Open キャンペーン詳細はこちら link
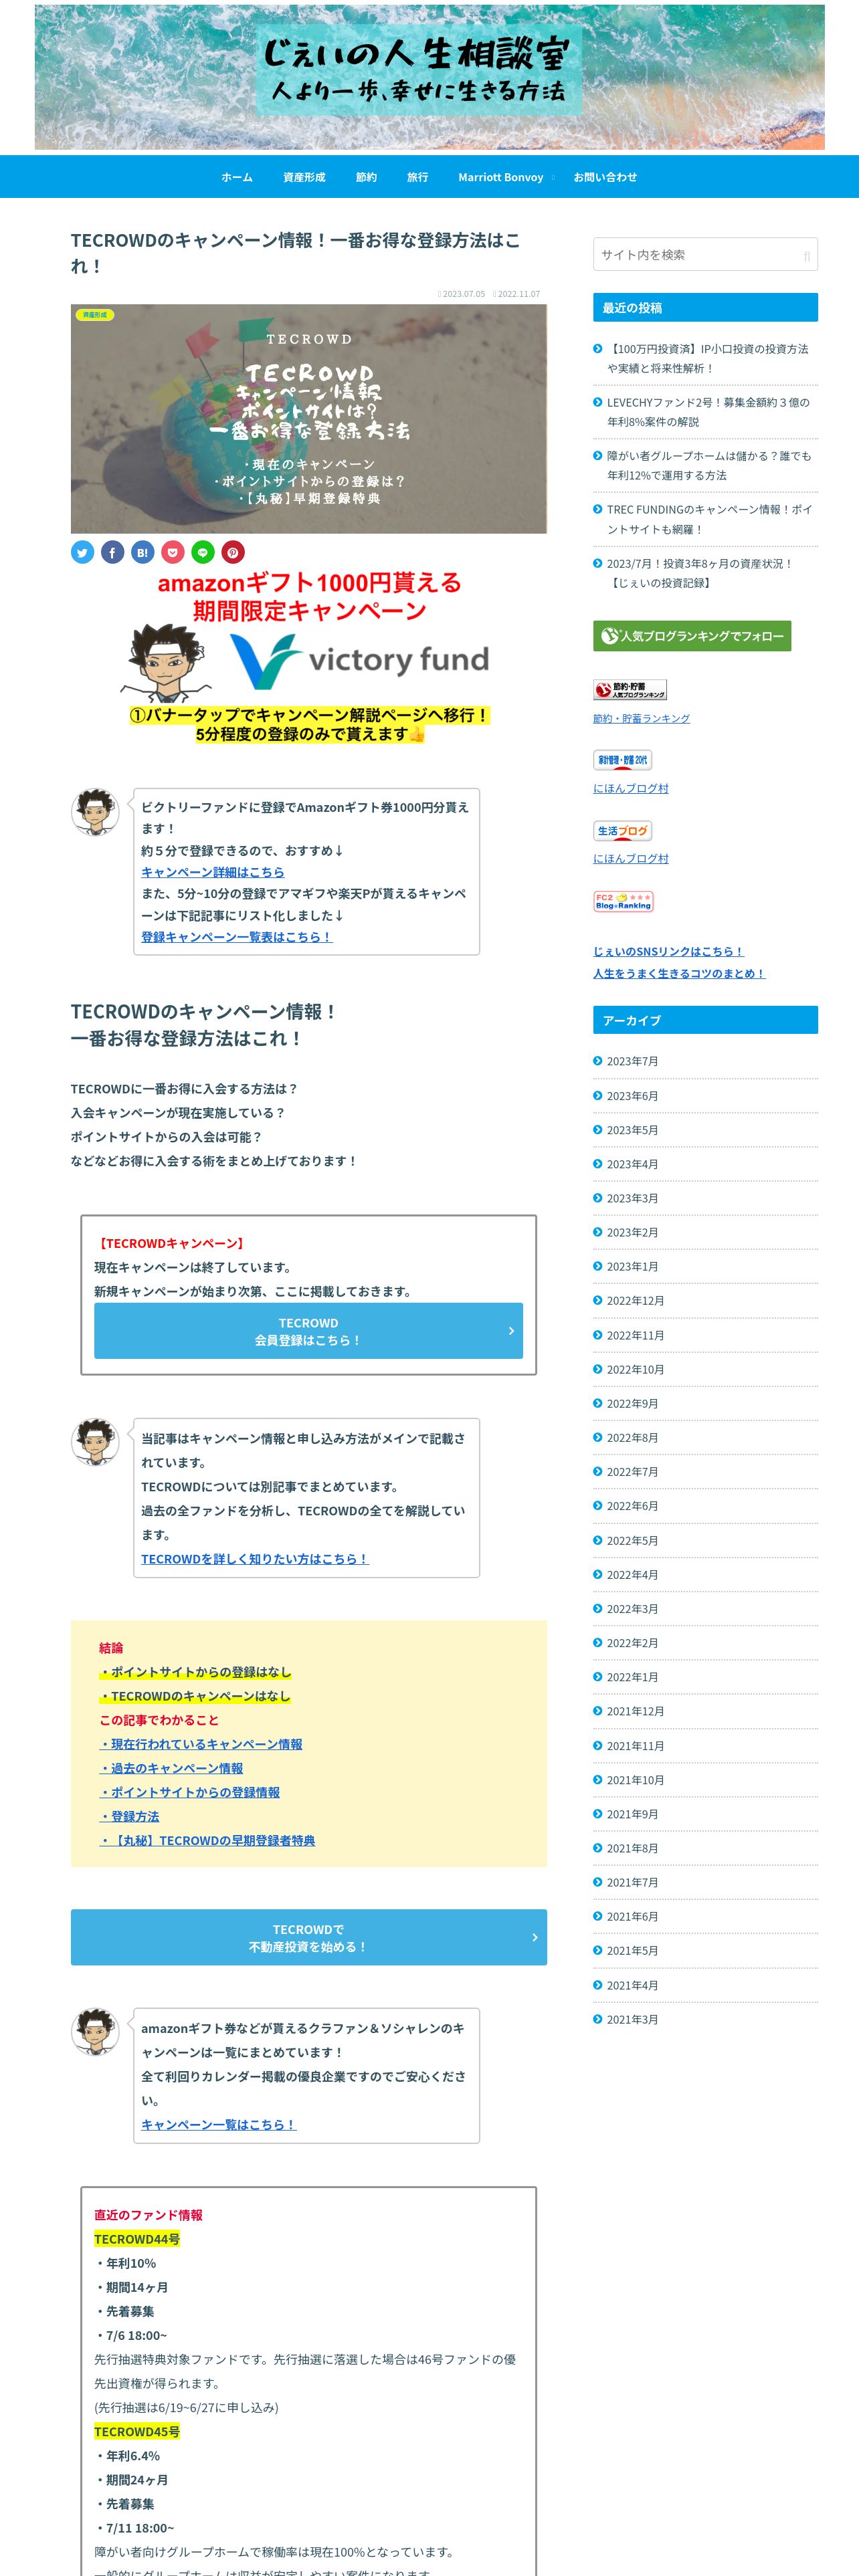This screenshot has width=859, height=2576. click(x=212, y=872)
